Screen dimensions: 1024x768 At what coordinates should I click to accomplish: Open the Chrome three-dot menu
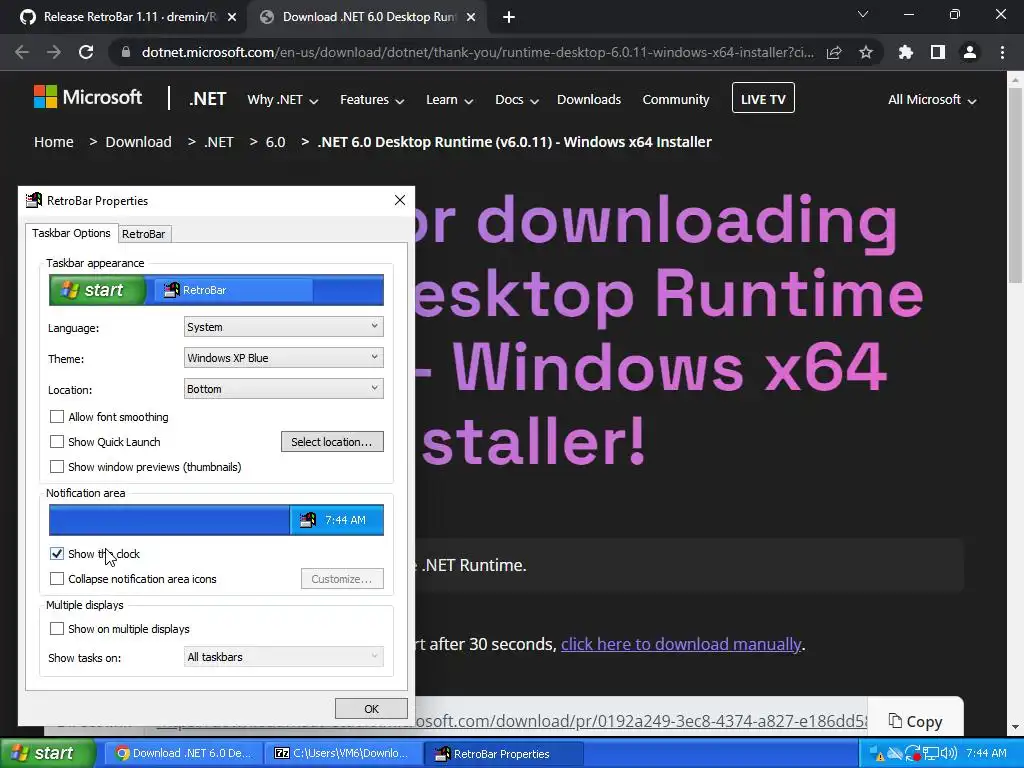coord(1002,52)
